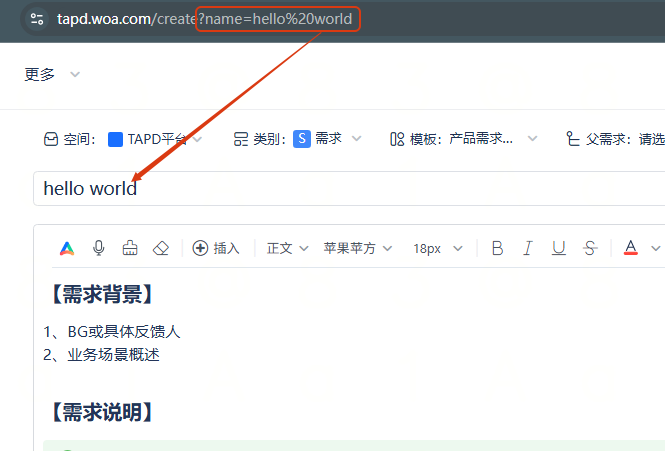Image resolution: width=665 pixels, height=451 pixels.
Task: Click the 类别 category icon
Action: [241, 139]
